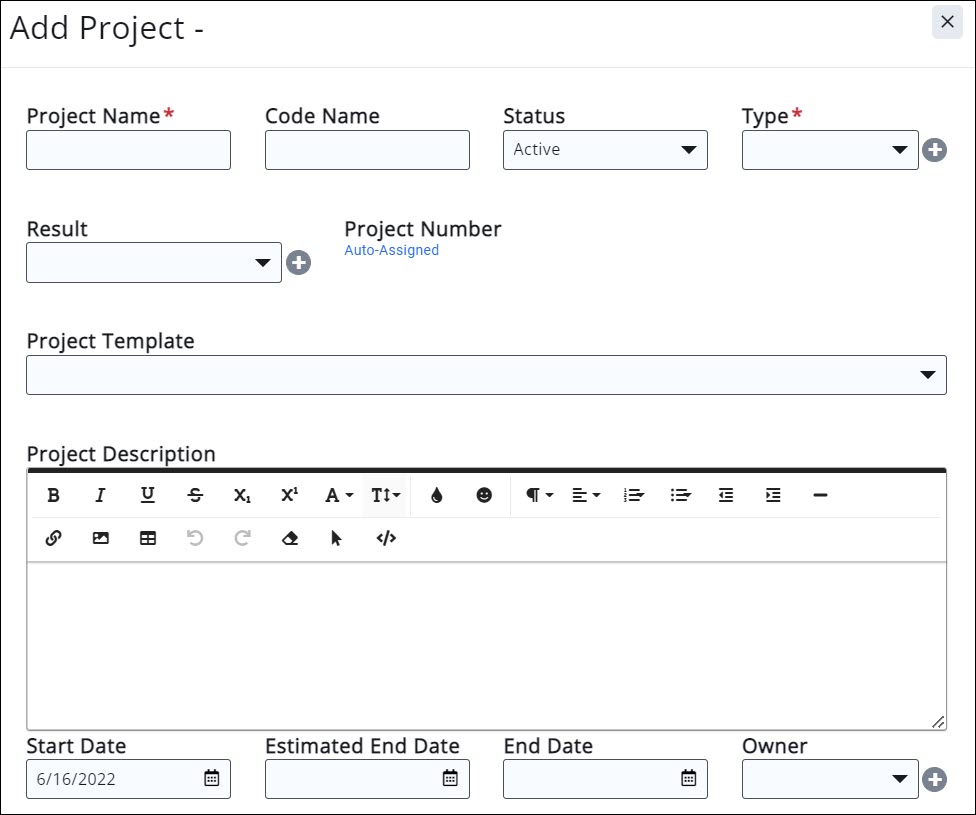Click the clear formatting eraser icon

(x=290, y=538)
